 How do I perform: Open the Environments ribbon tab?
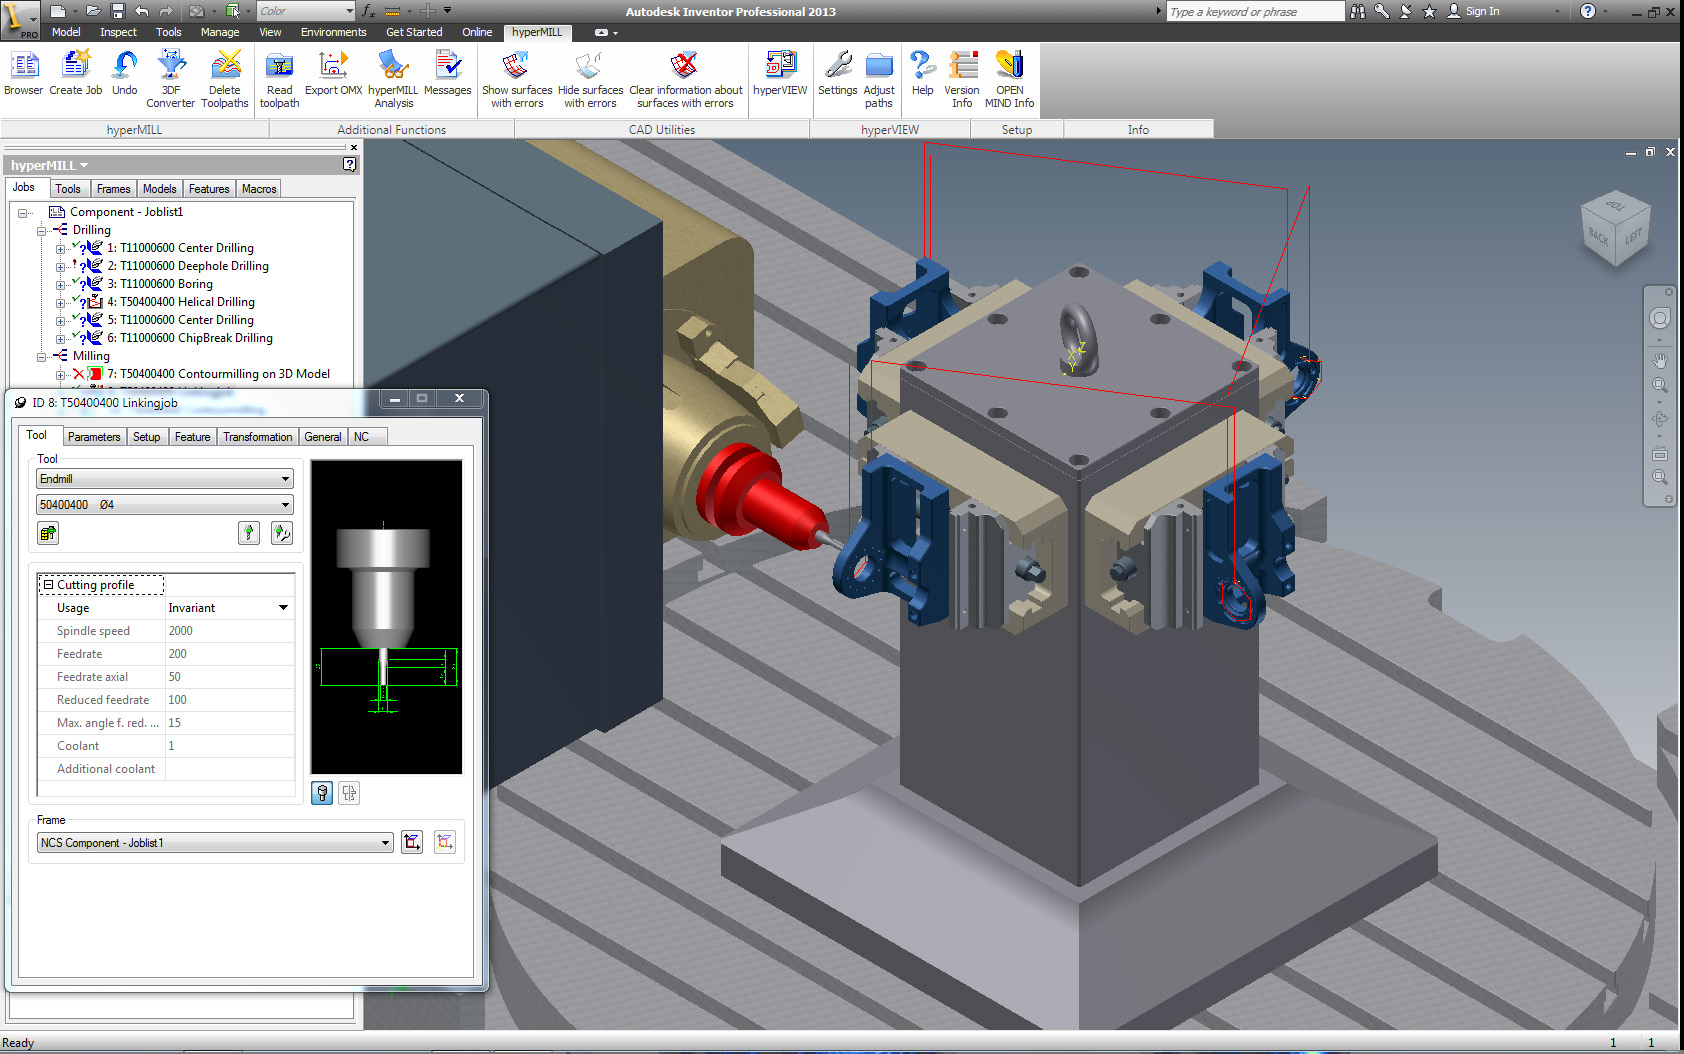[333, 32]
